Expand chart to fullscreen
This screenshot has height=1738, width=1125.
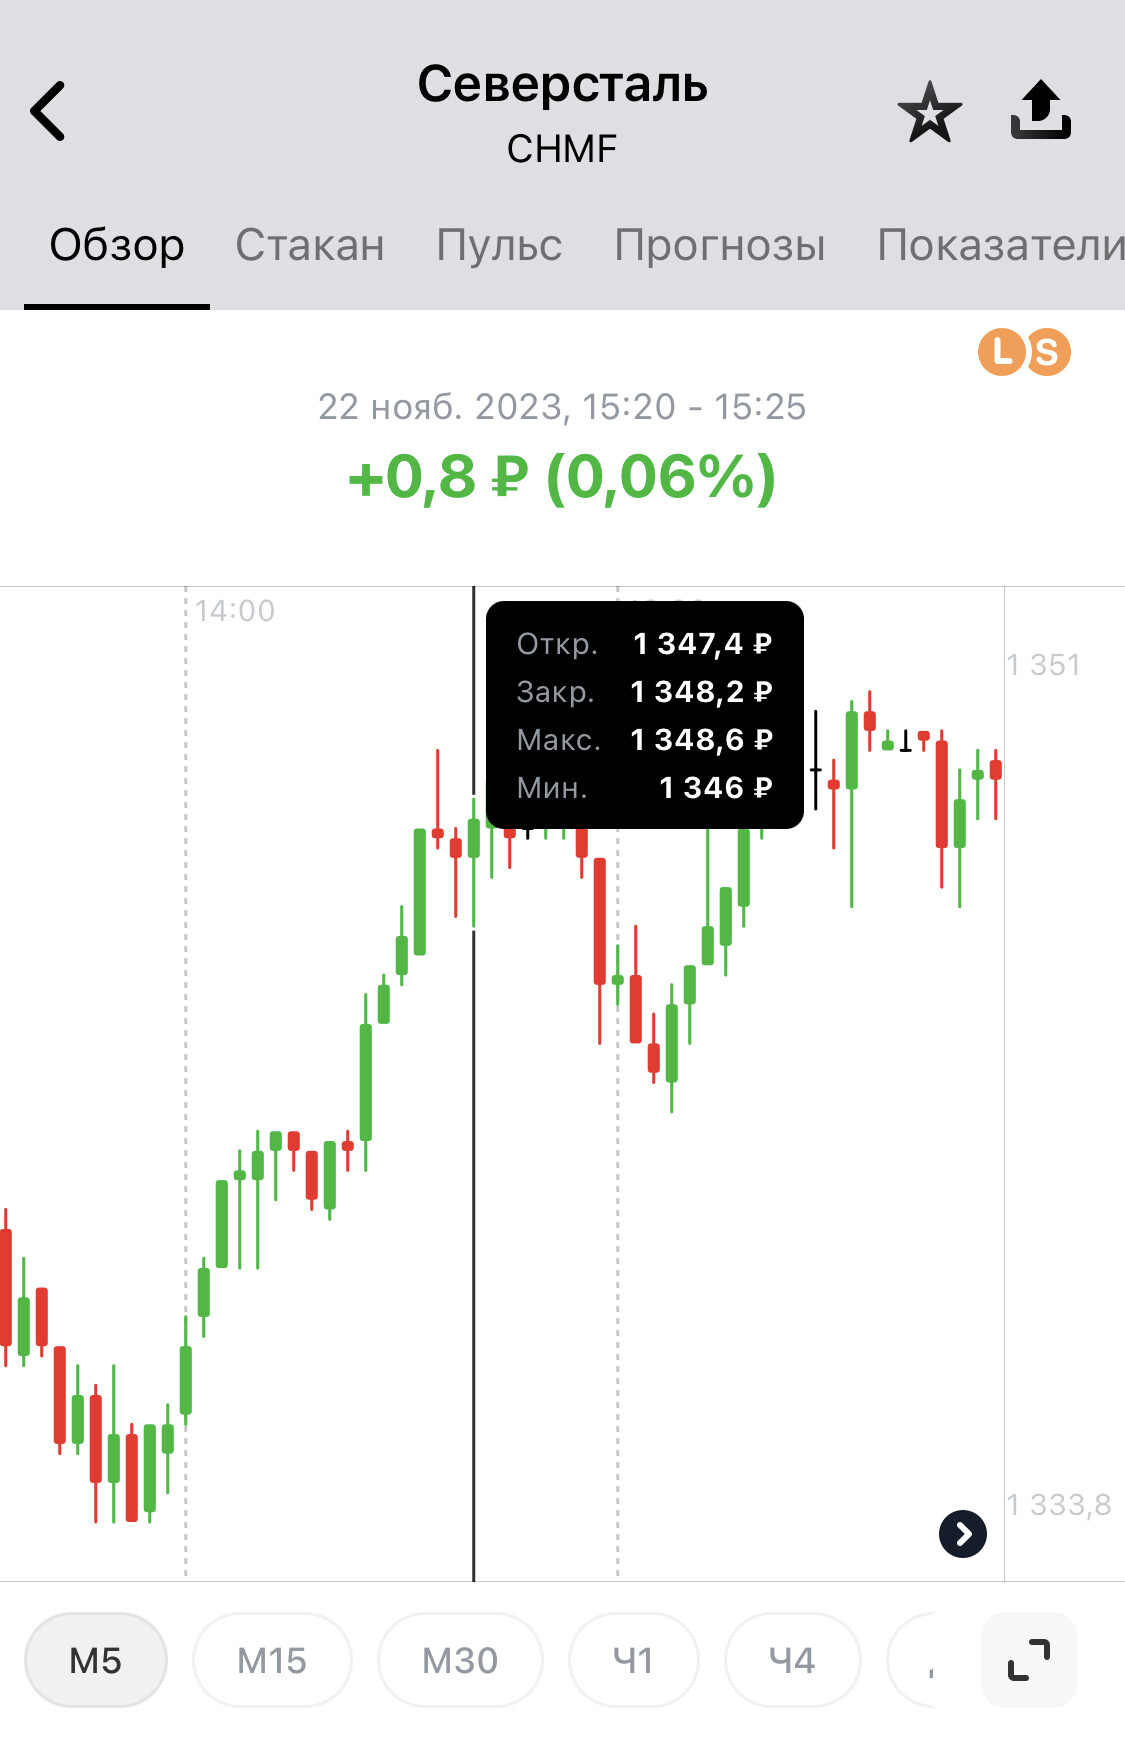pos(1029,1660)
